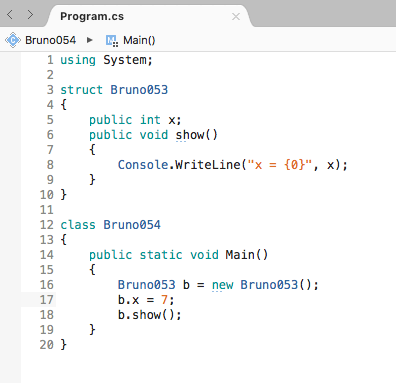Click the Bruno054 class icon in breadcrumb

click(x=13, y=40)
